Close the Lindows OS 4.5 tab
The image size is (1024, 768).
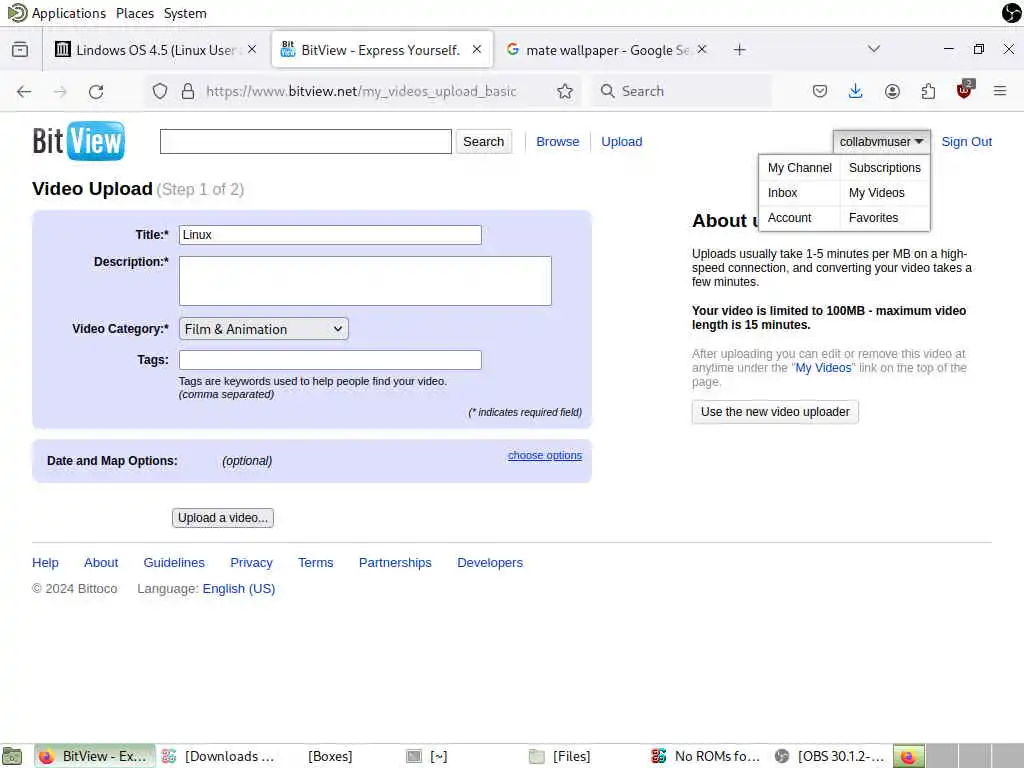click(x=252, y=49)
